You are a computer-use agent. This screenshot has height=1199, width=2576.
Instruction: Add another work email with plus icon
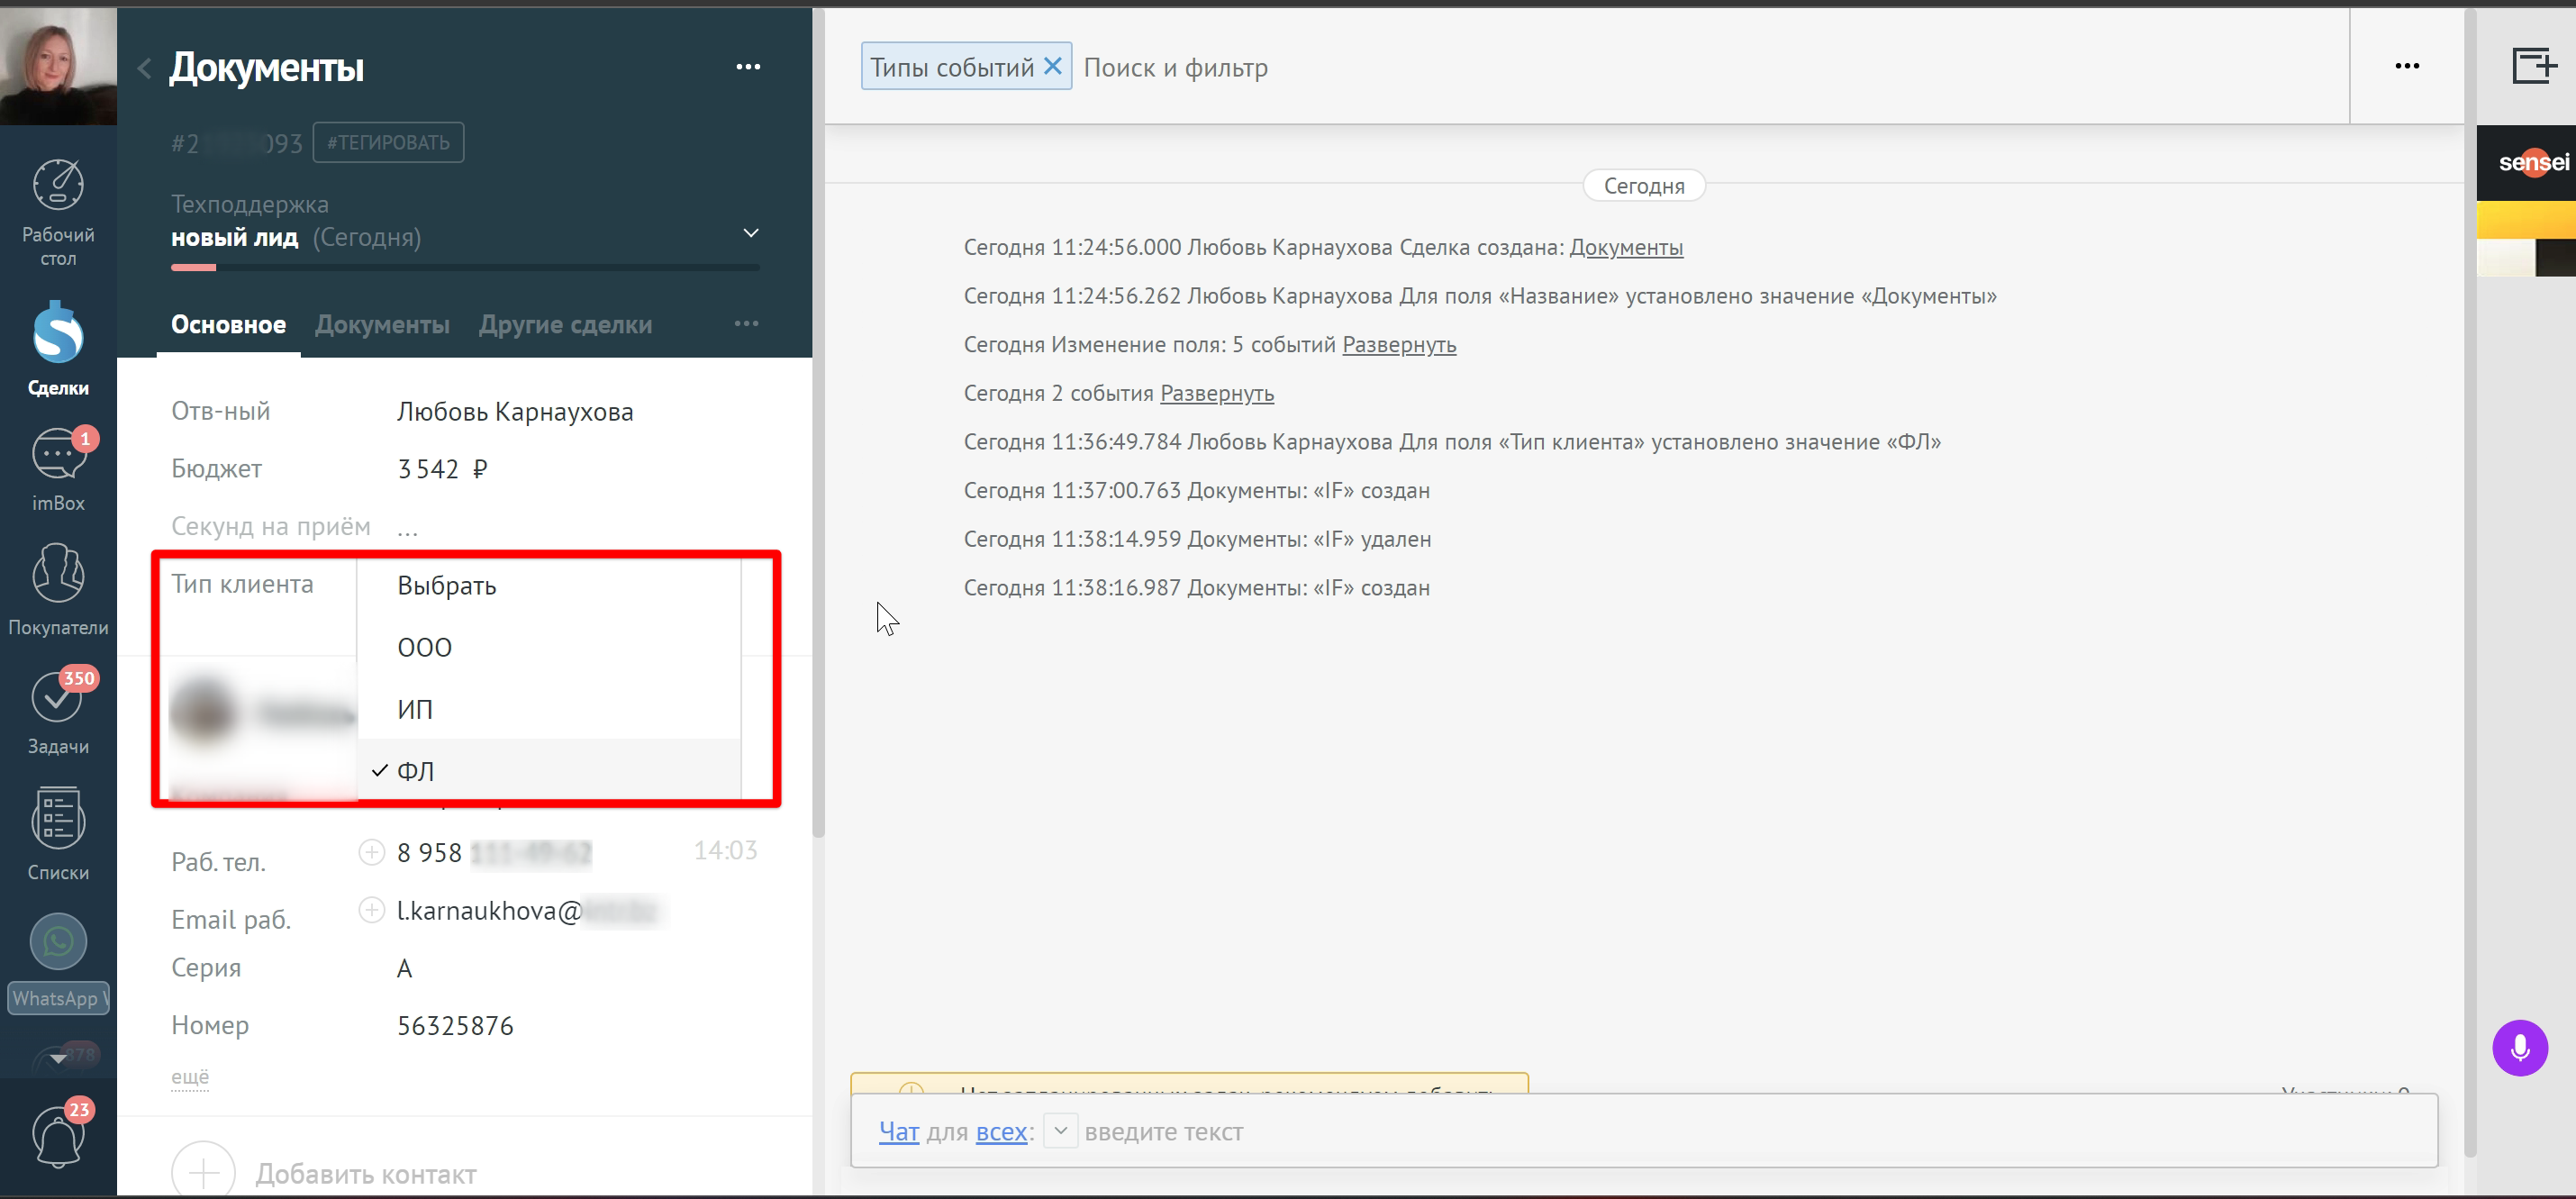click(371, 910)
